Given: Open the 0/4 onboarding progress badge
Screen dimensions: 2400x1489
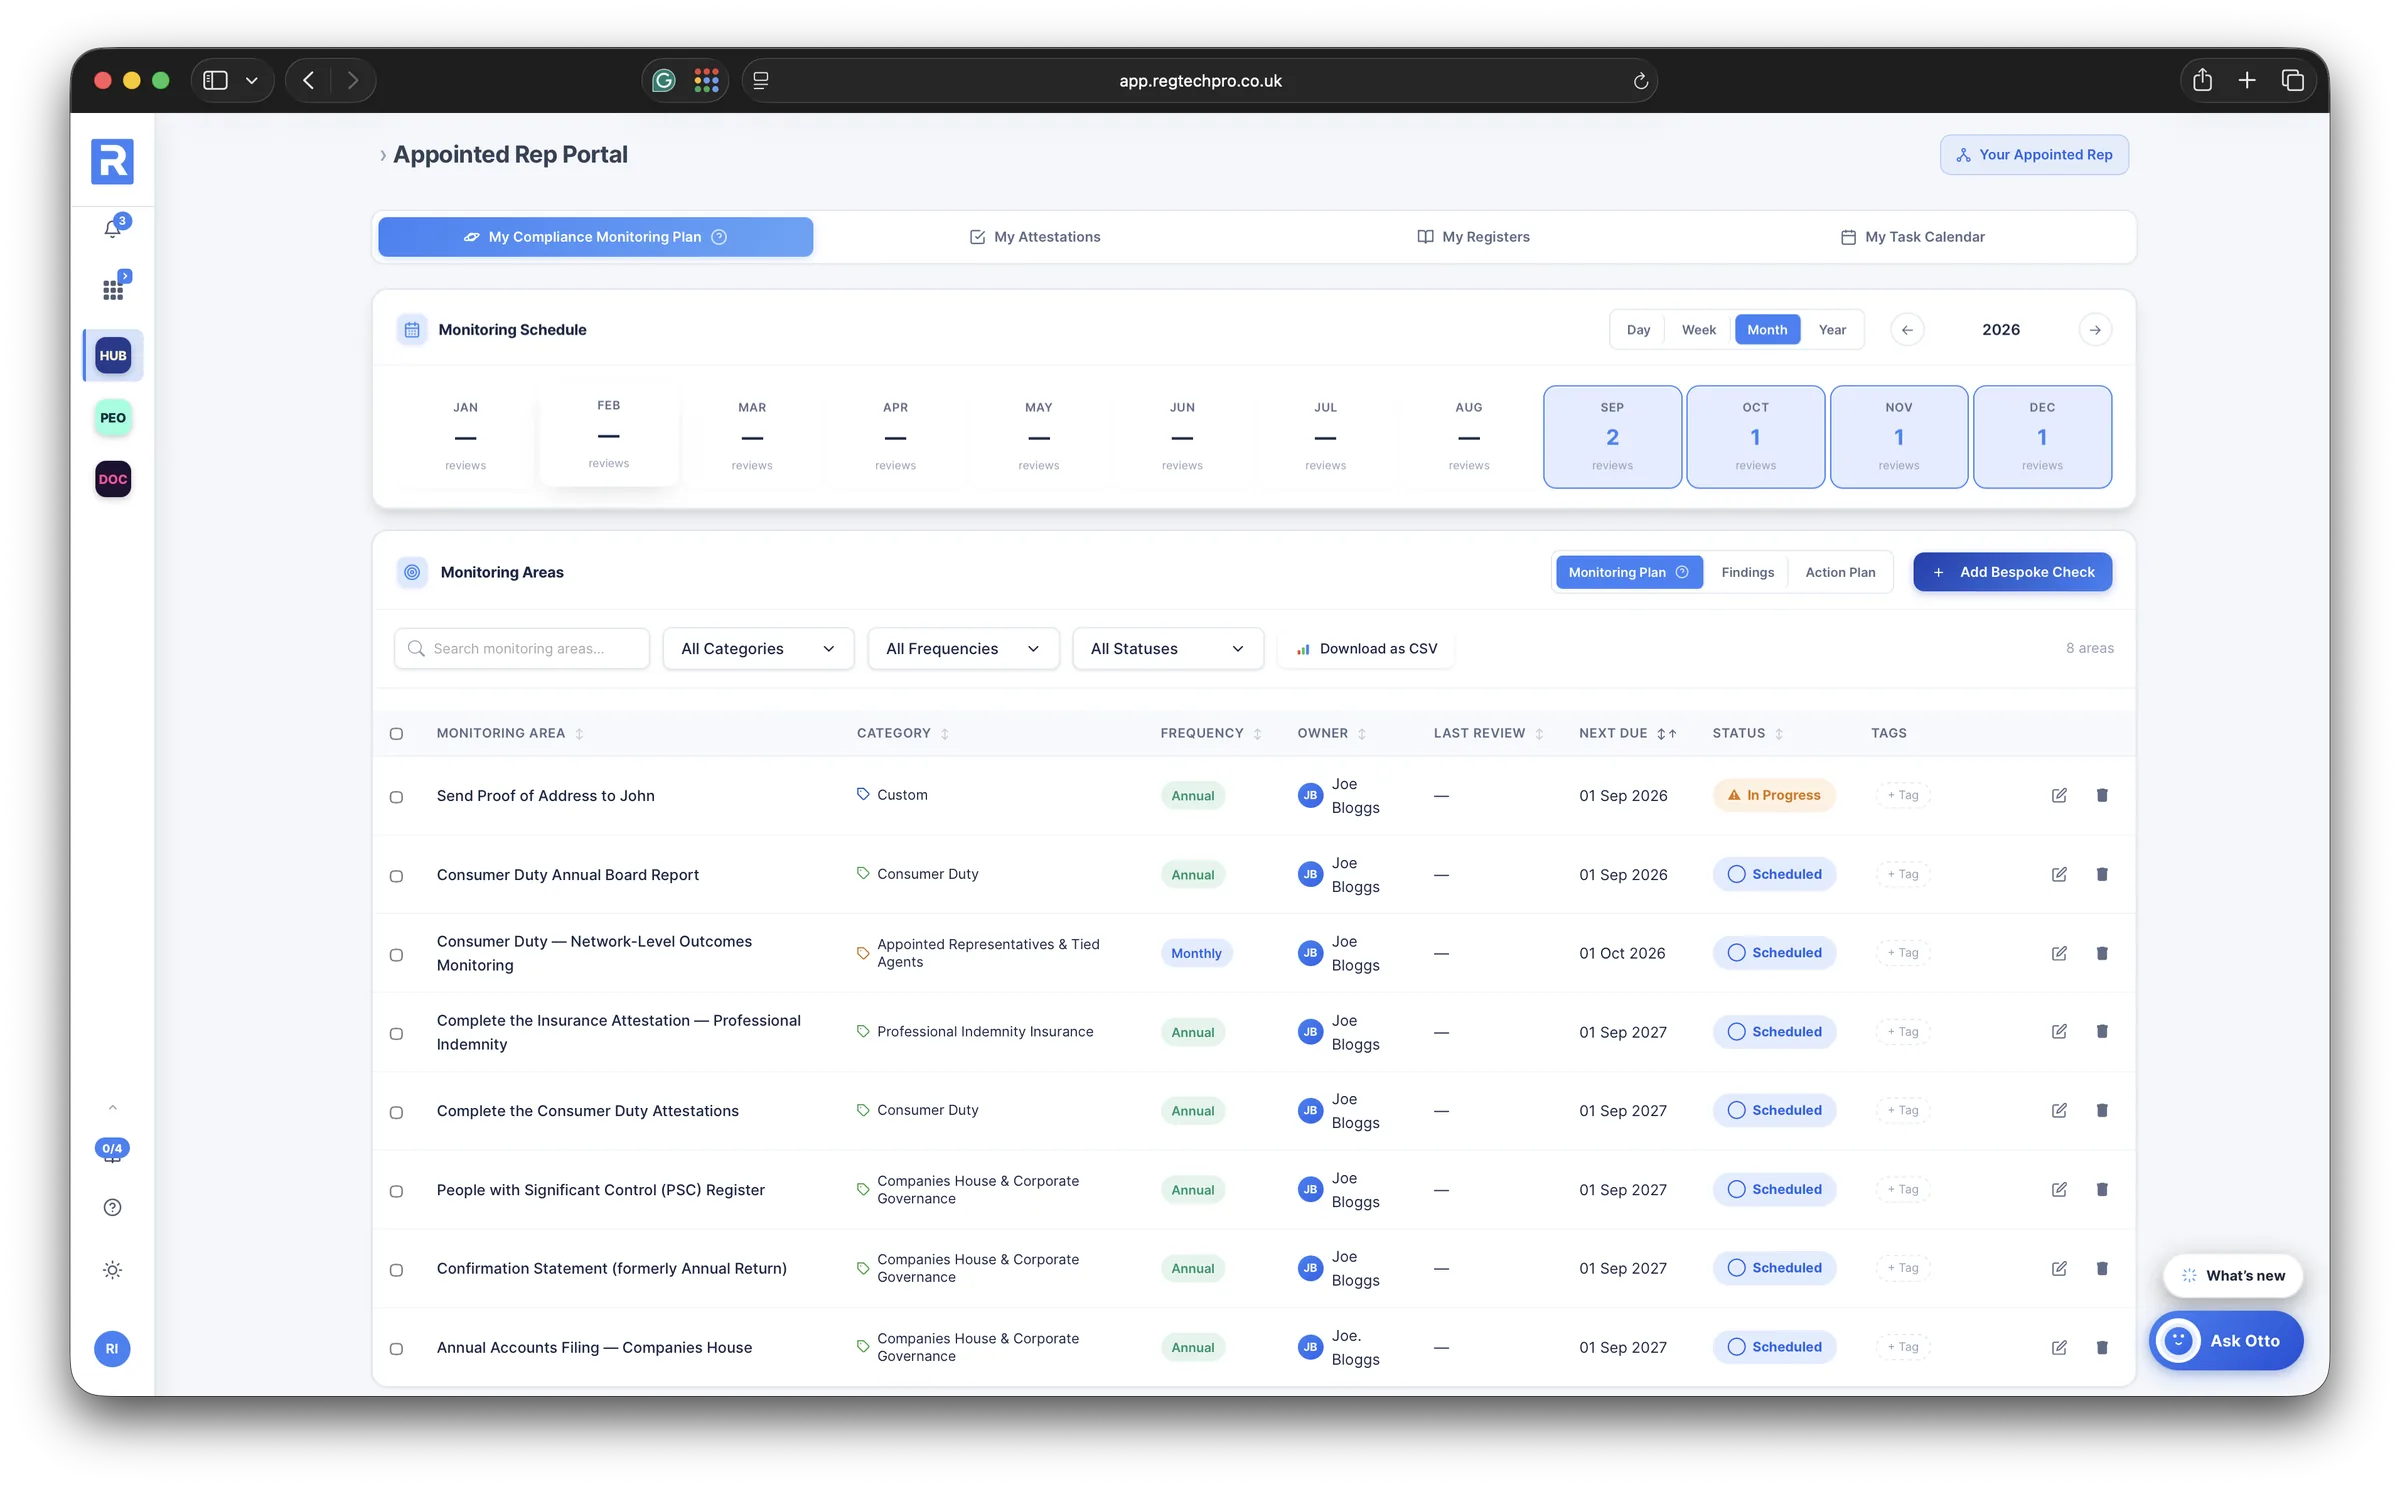Looking at the screenshot, I should point(112,1148).
